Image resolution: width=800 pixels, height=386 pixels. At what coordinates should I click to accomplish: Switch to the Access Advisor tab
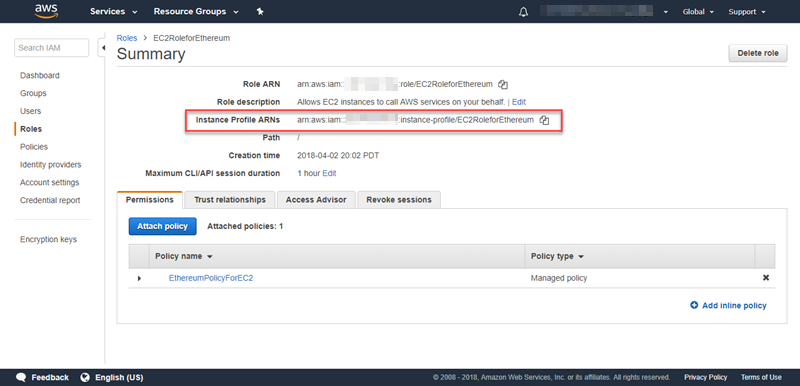click(316, 200)
